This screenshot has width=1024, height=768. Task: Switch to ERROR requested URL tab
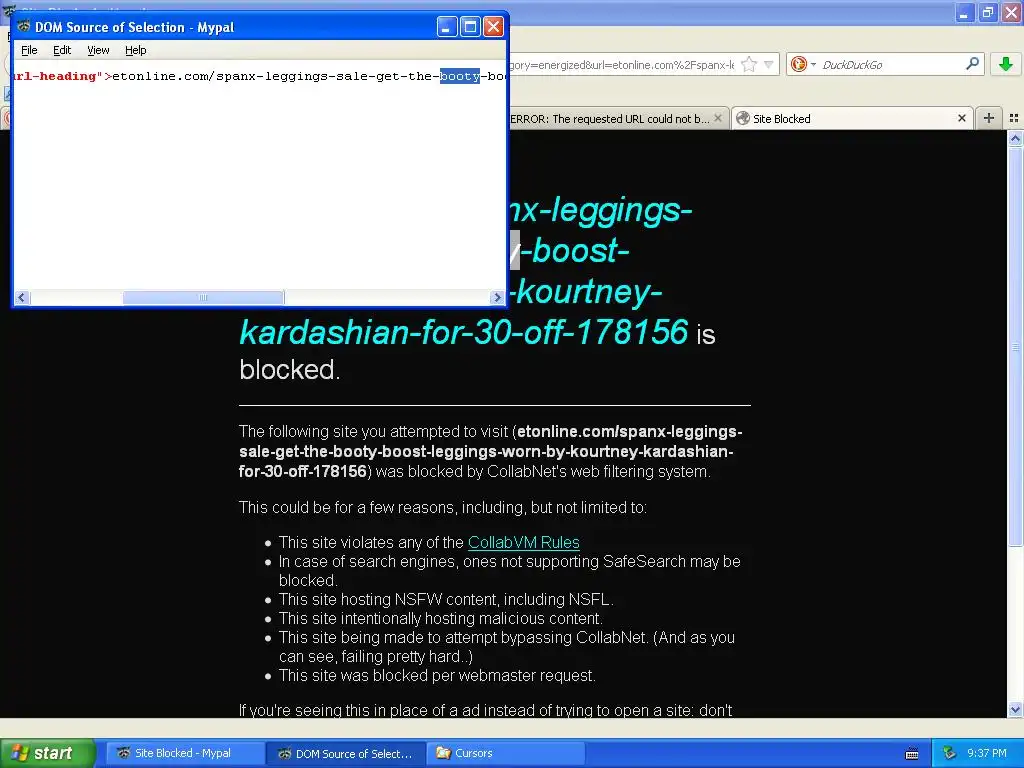[609, 119]
